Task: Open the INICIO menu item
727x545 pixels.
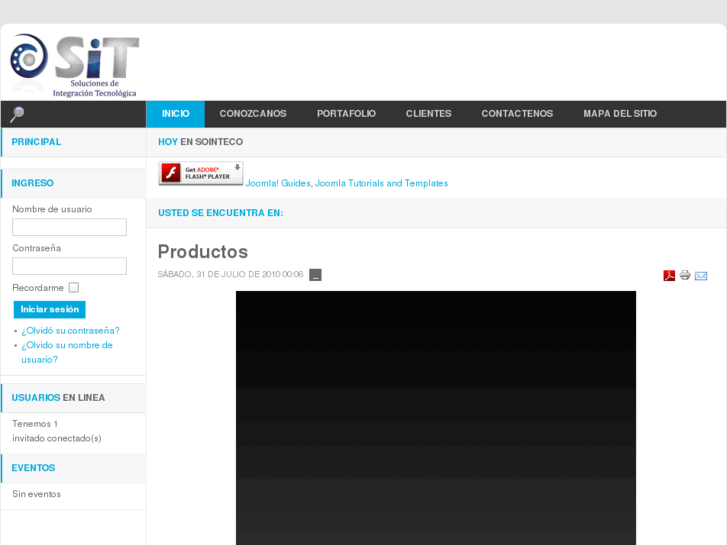Action: pyautogui.click(x=175, y=114)
